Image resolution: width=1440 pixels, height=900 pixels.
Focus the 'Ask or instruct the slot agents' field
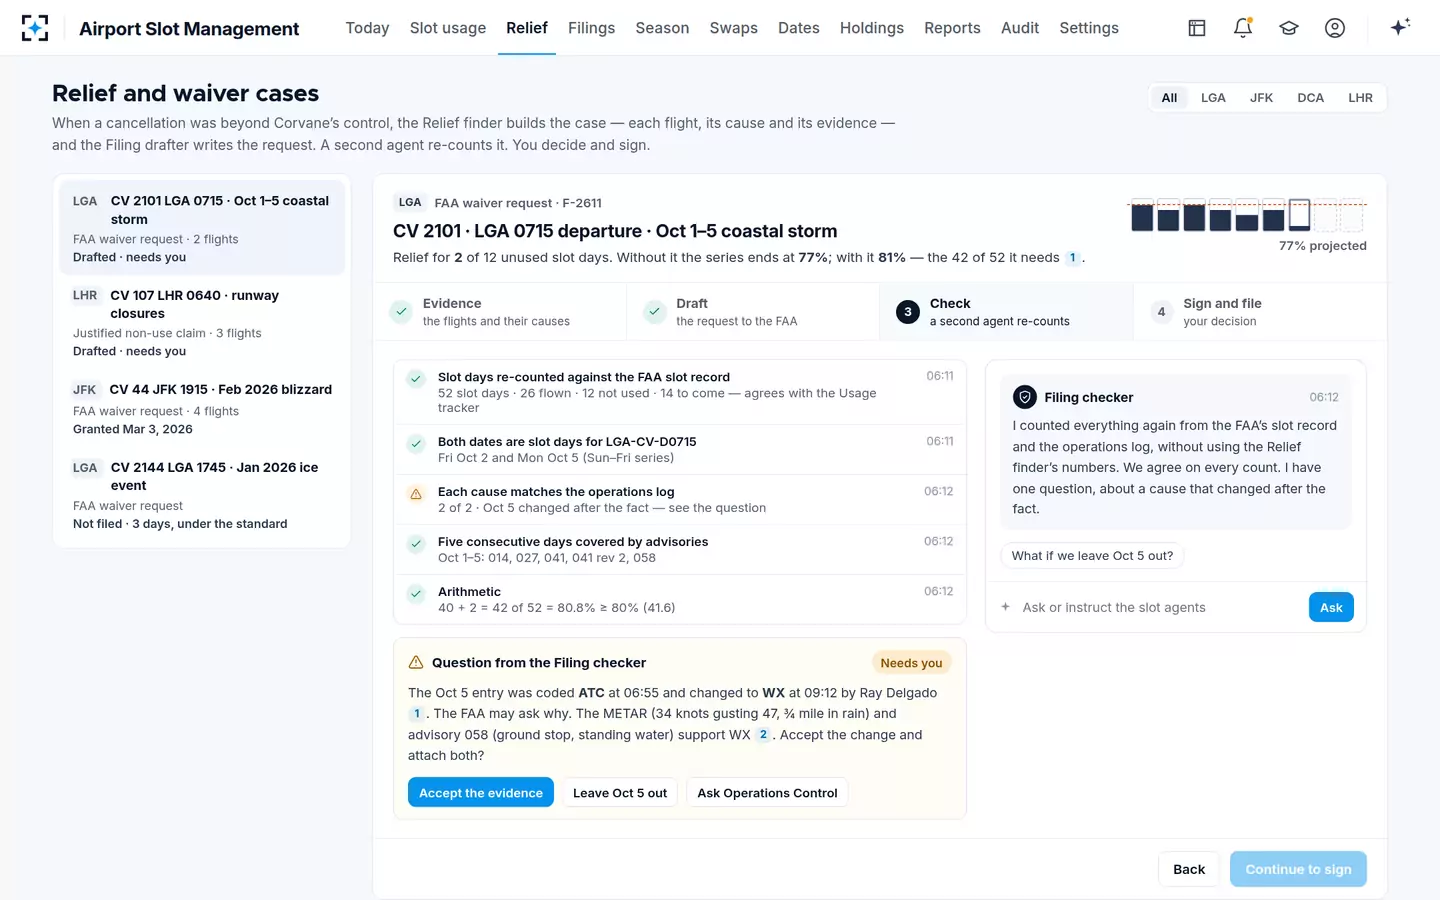[1160, 607]
